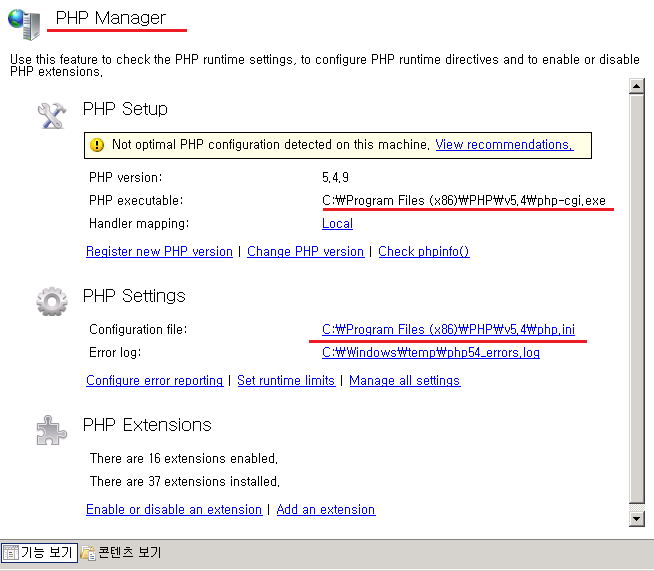Switch to 기능 보기 view tab
654x571 pixels.
pyautogui.click(x=39, y=553)
